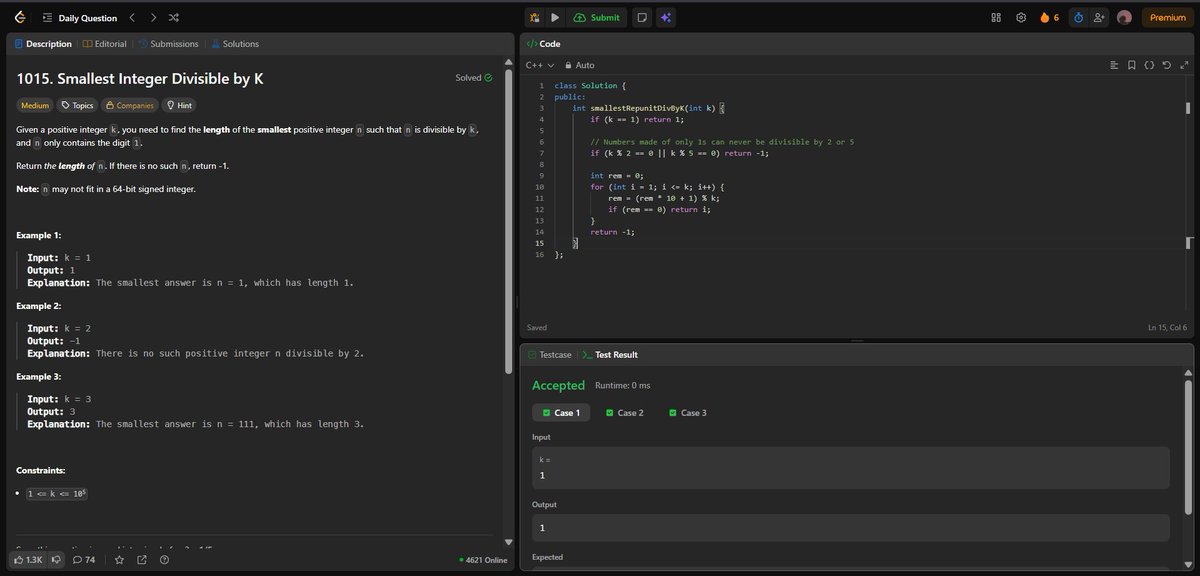Start the timer stopwatch icon

tap(1078, 18)
